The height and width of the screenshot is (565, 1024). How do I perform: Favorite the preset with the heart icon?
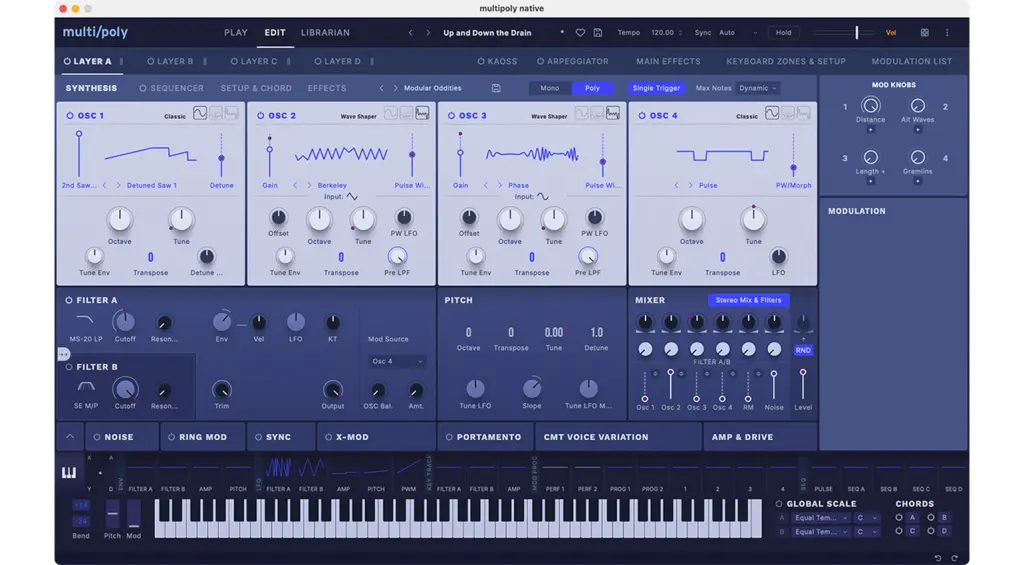click(580, 33)
